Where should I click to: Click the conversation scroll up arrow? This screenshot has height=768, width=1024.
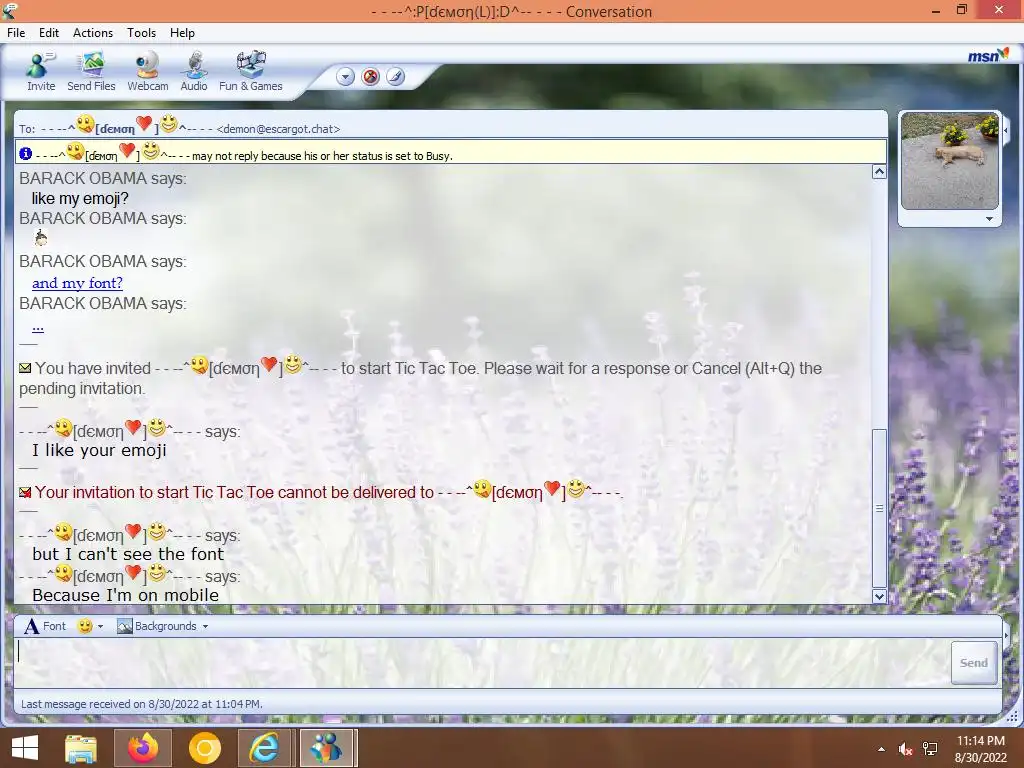point(879,172)
